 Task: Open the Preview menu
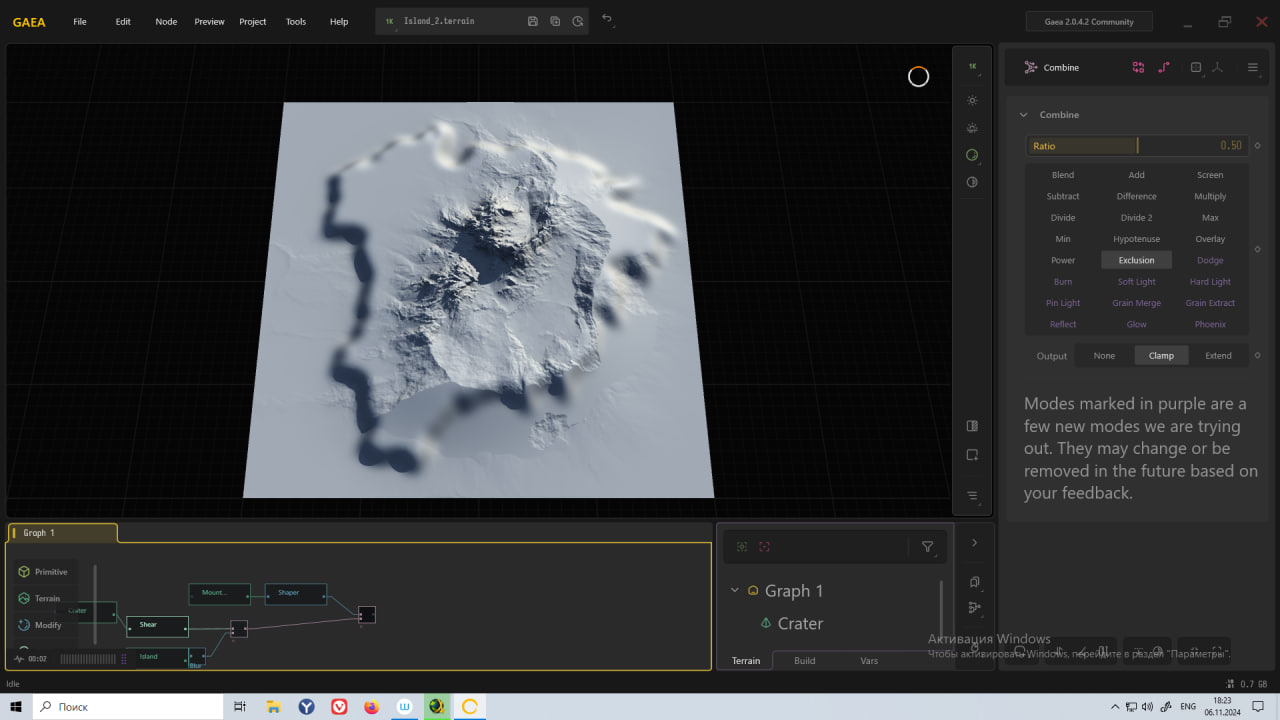pos(209,21)
